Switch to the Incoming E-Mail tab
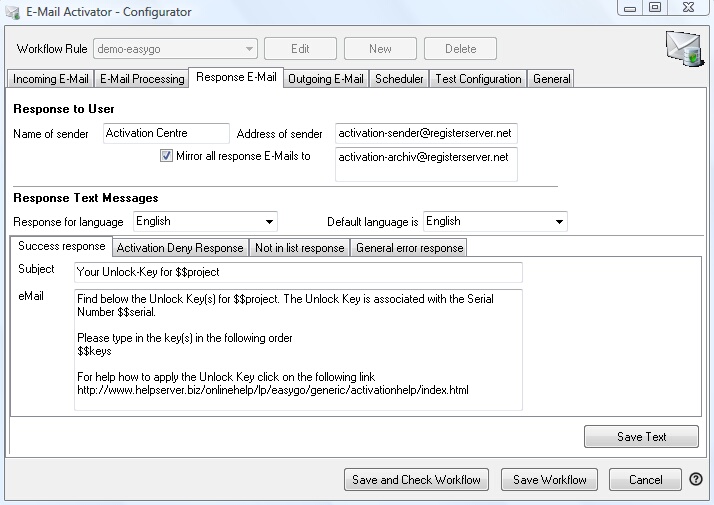 (51, 79)
